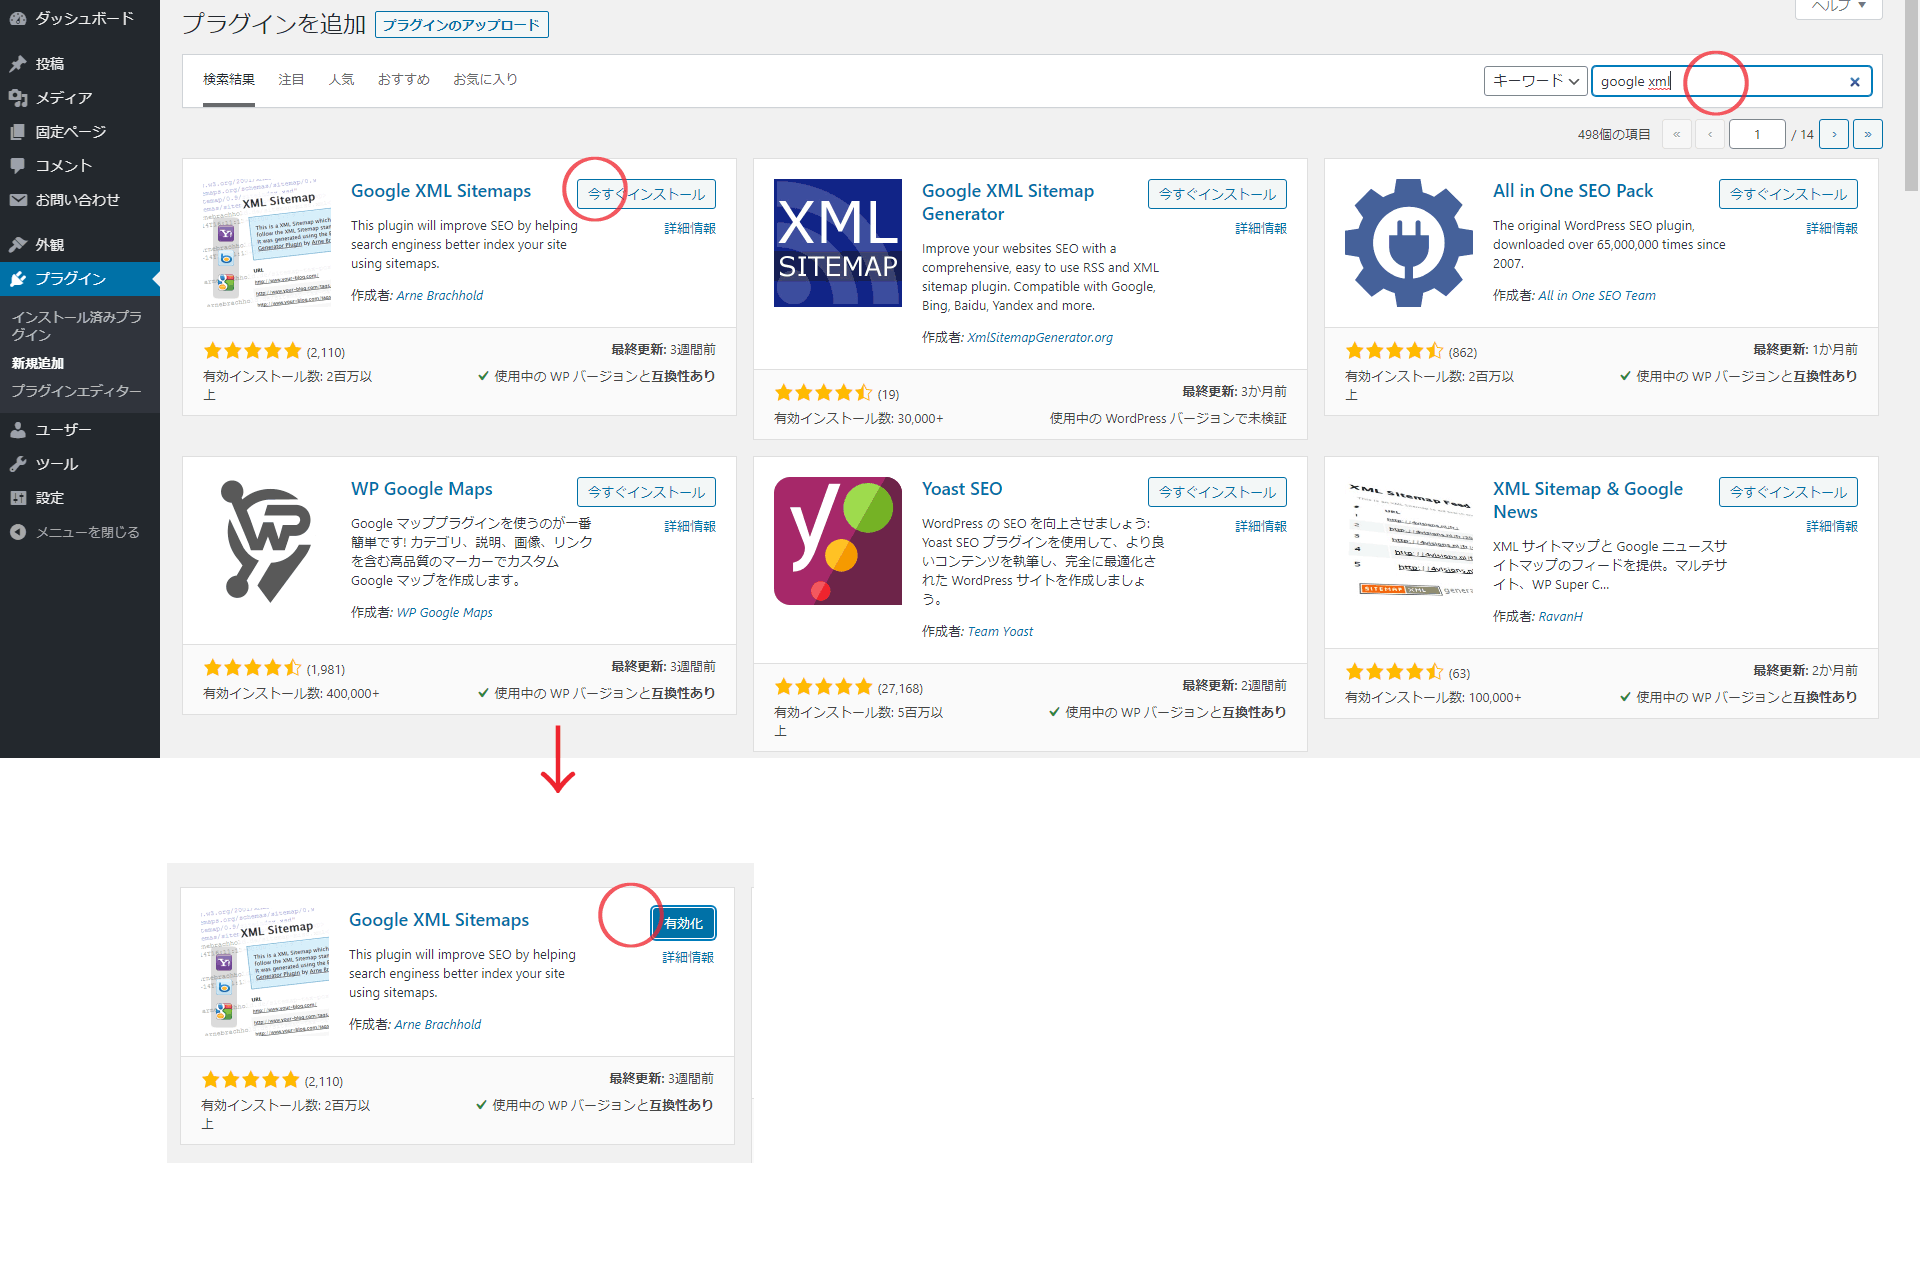Viewport: 1920px width, 1280px height.
Task: Click the Plugins (プラグイン) plug icon
Action: (17, 279)
